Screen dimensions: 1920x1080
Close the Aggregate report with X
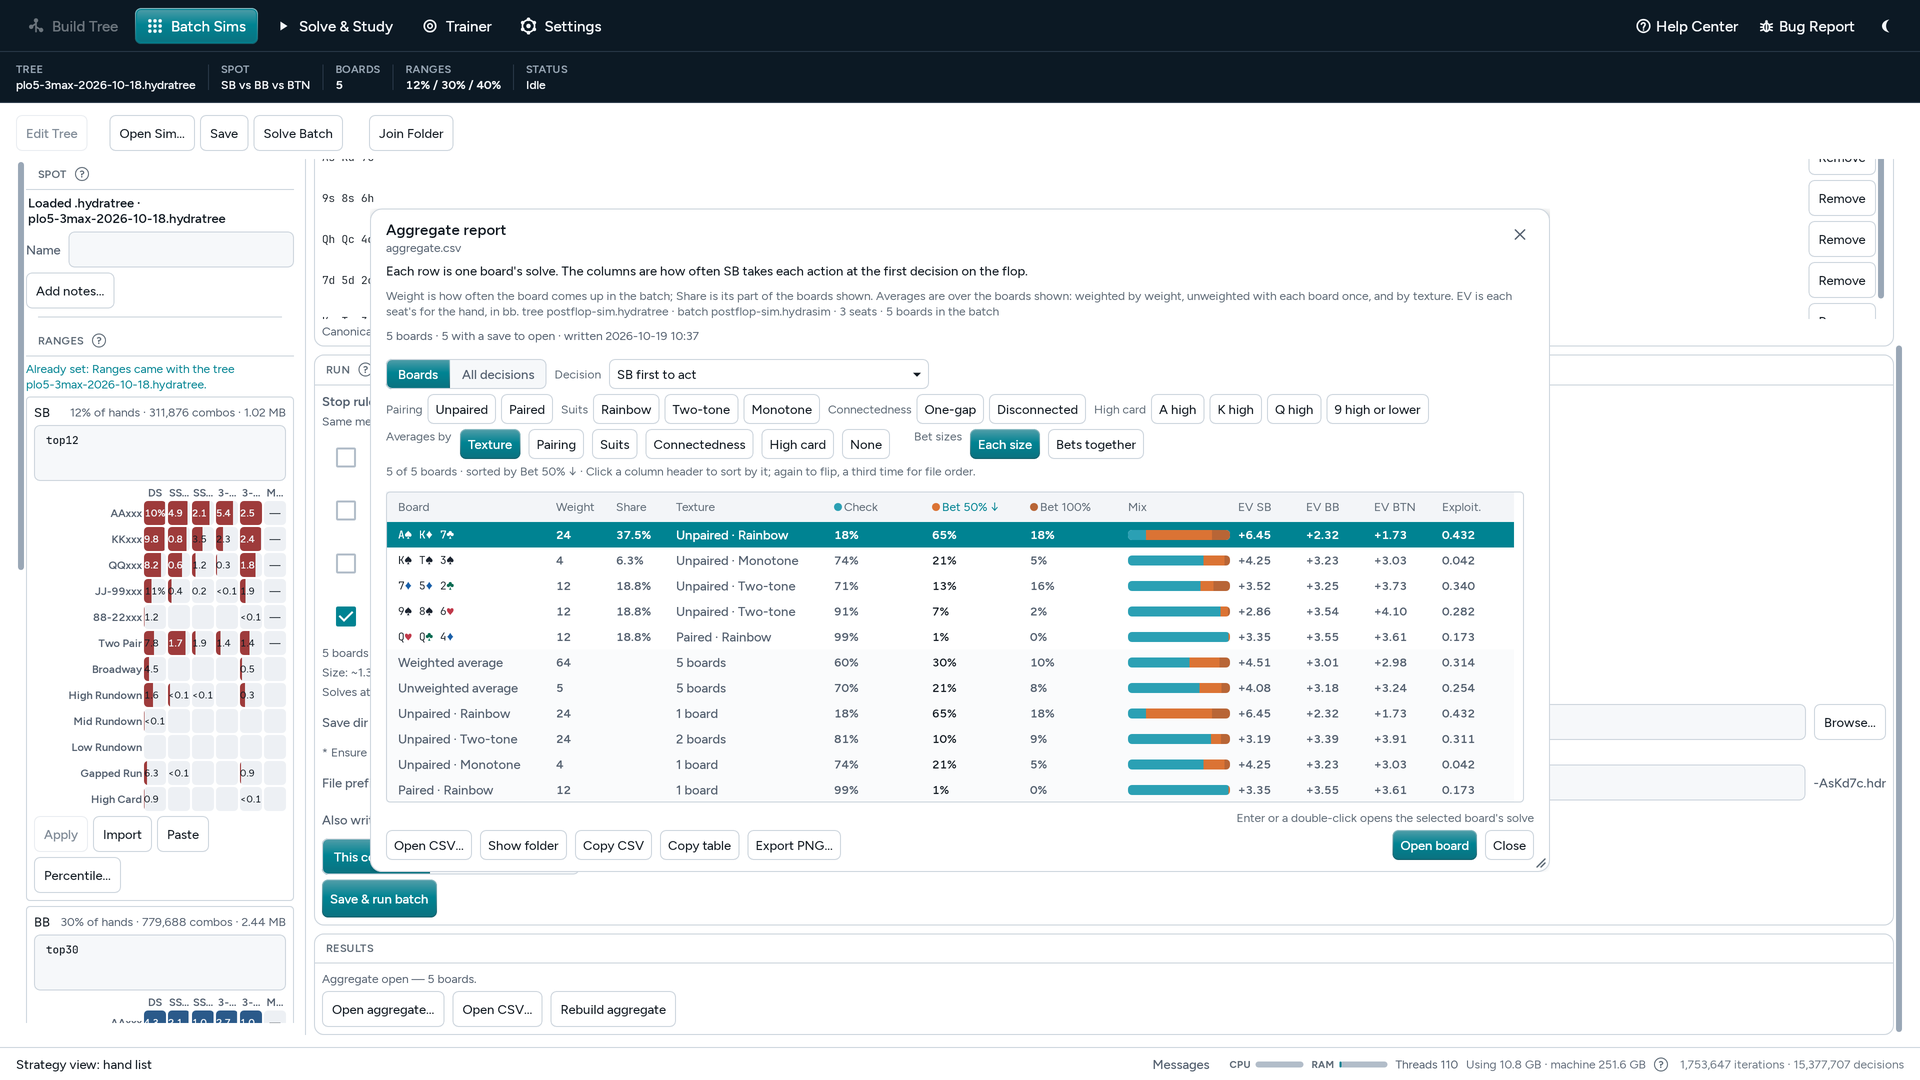1520,235
